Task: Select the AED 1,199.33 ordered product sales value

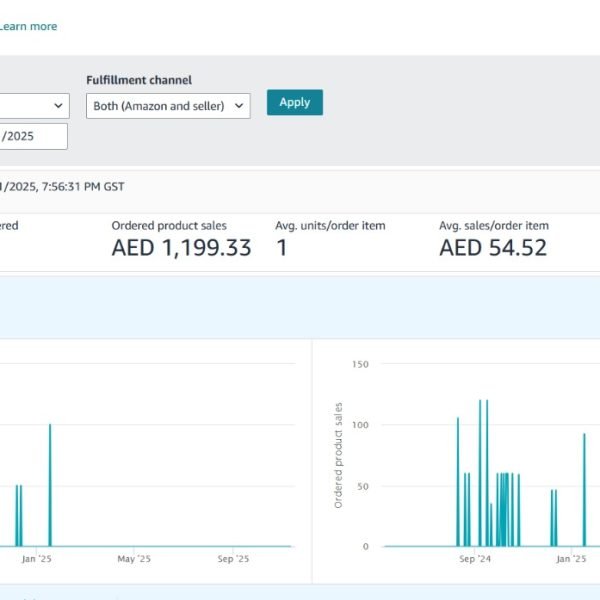Action: pos(181,248)
